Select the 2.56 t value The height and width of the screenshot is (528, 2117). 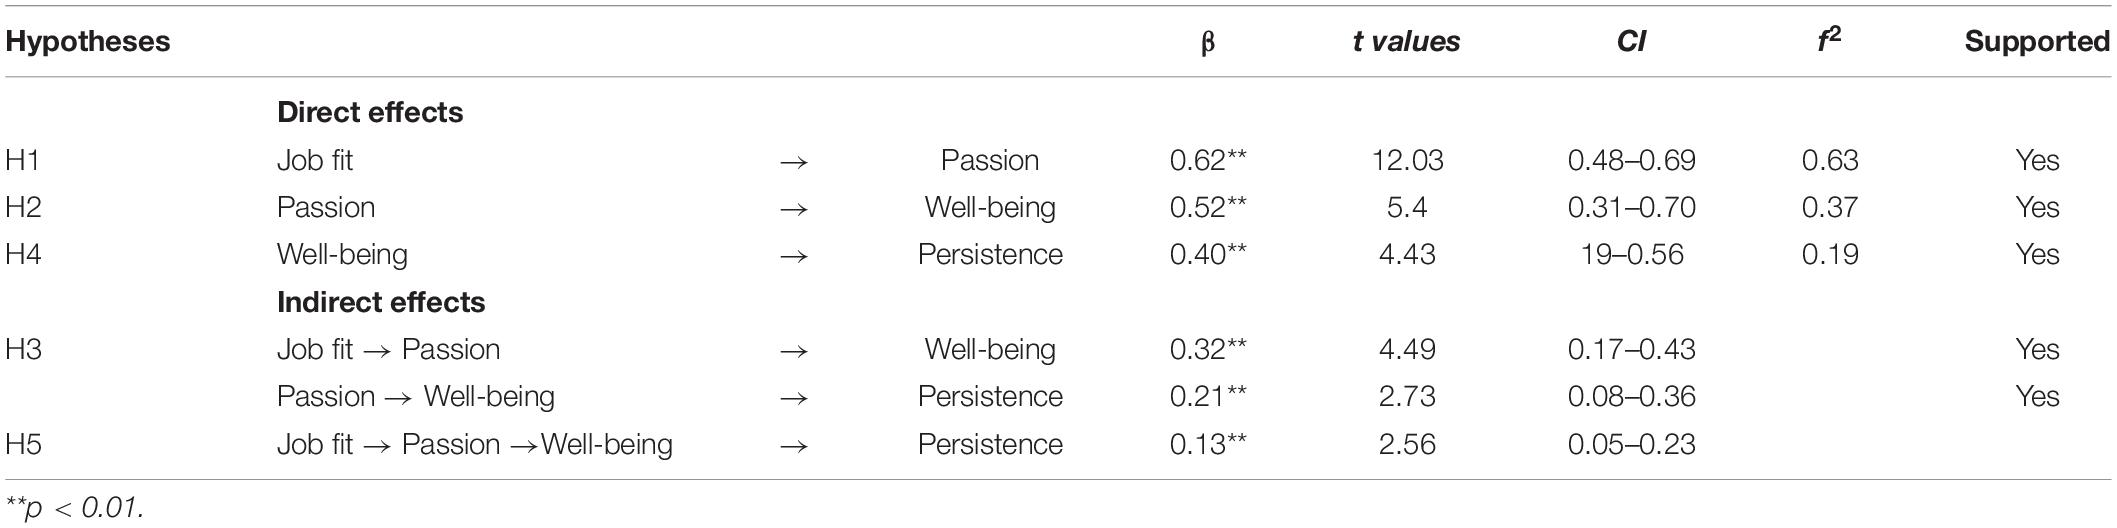[x=1406, y=444]
